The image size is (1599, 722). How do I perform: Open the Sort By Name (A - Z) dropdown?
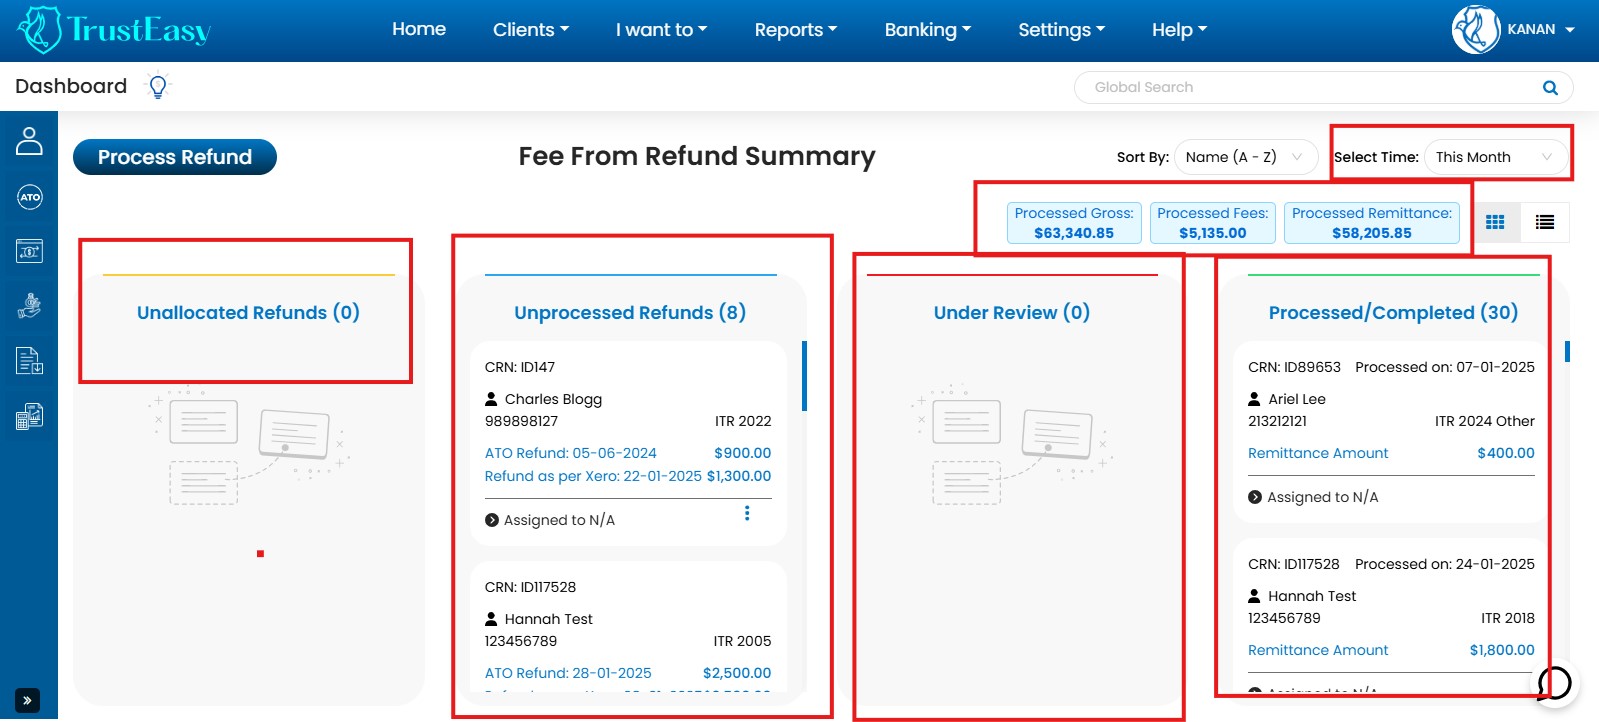(1245, 157)
